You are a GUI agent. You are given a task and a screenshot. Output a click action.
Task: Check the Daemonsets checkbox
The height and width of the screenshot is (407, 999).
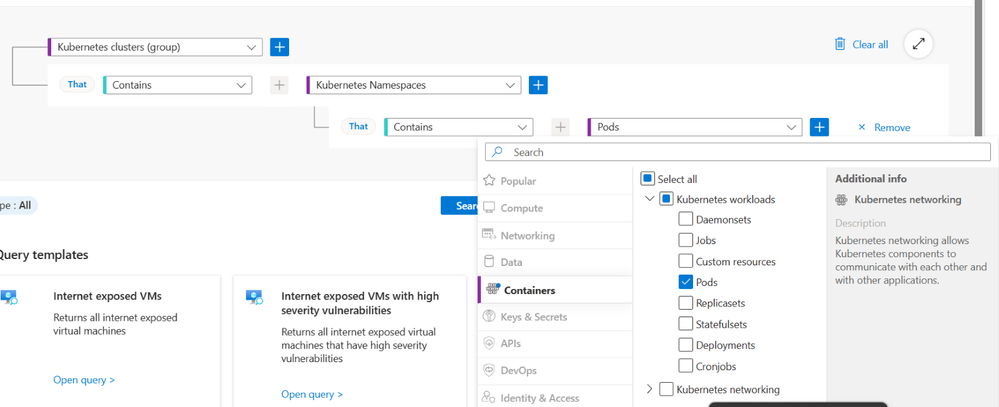click(686, 219)
